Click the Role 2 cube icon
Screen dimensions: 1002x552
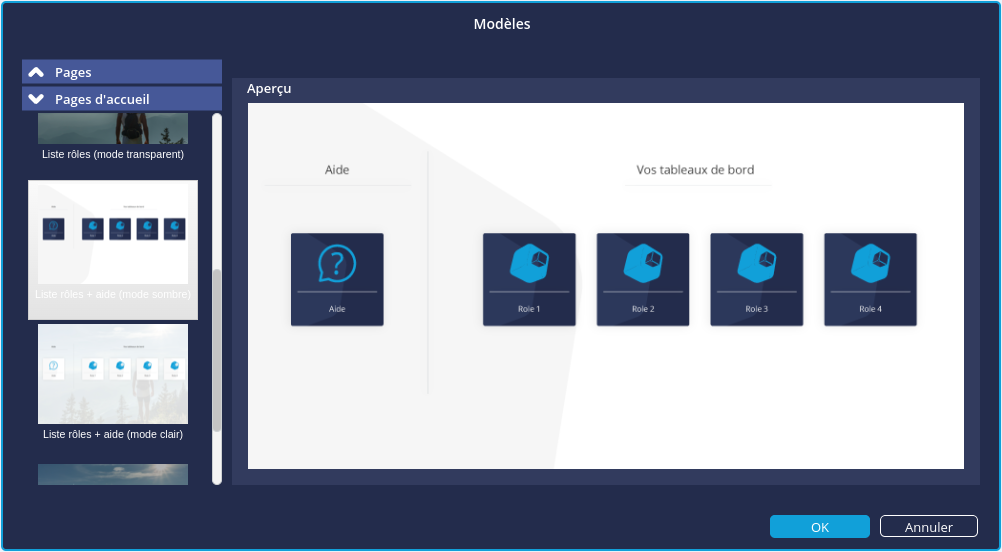tap(643, 263)
